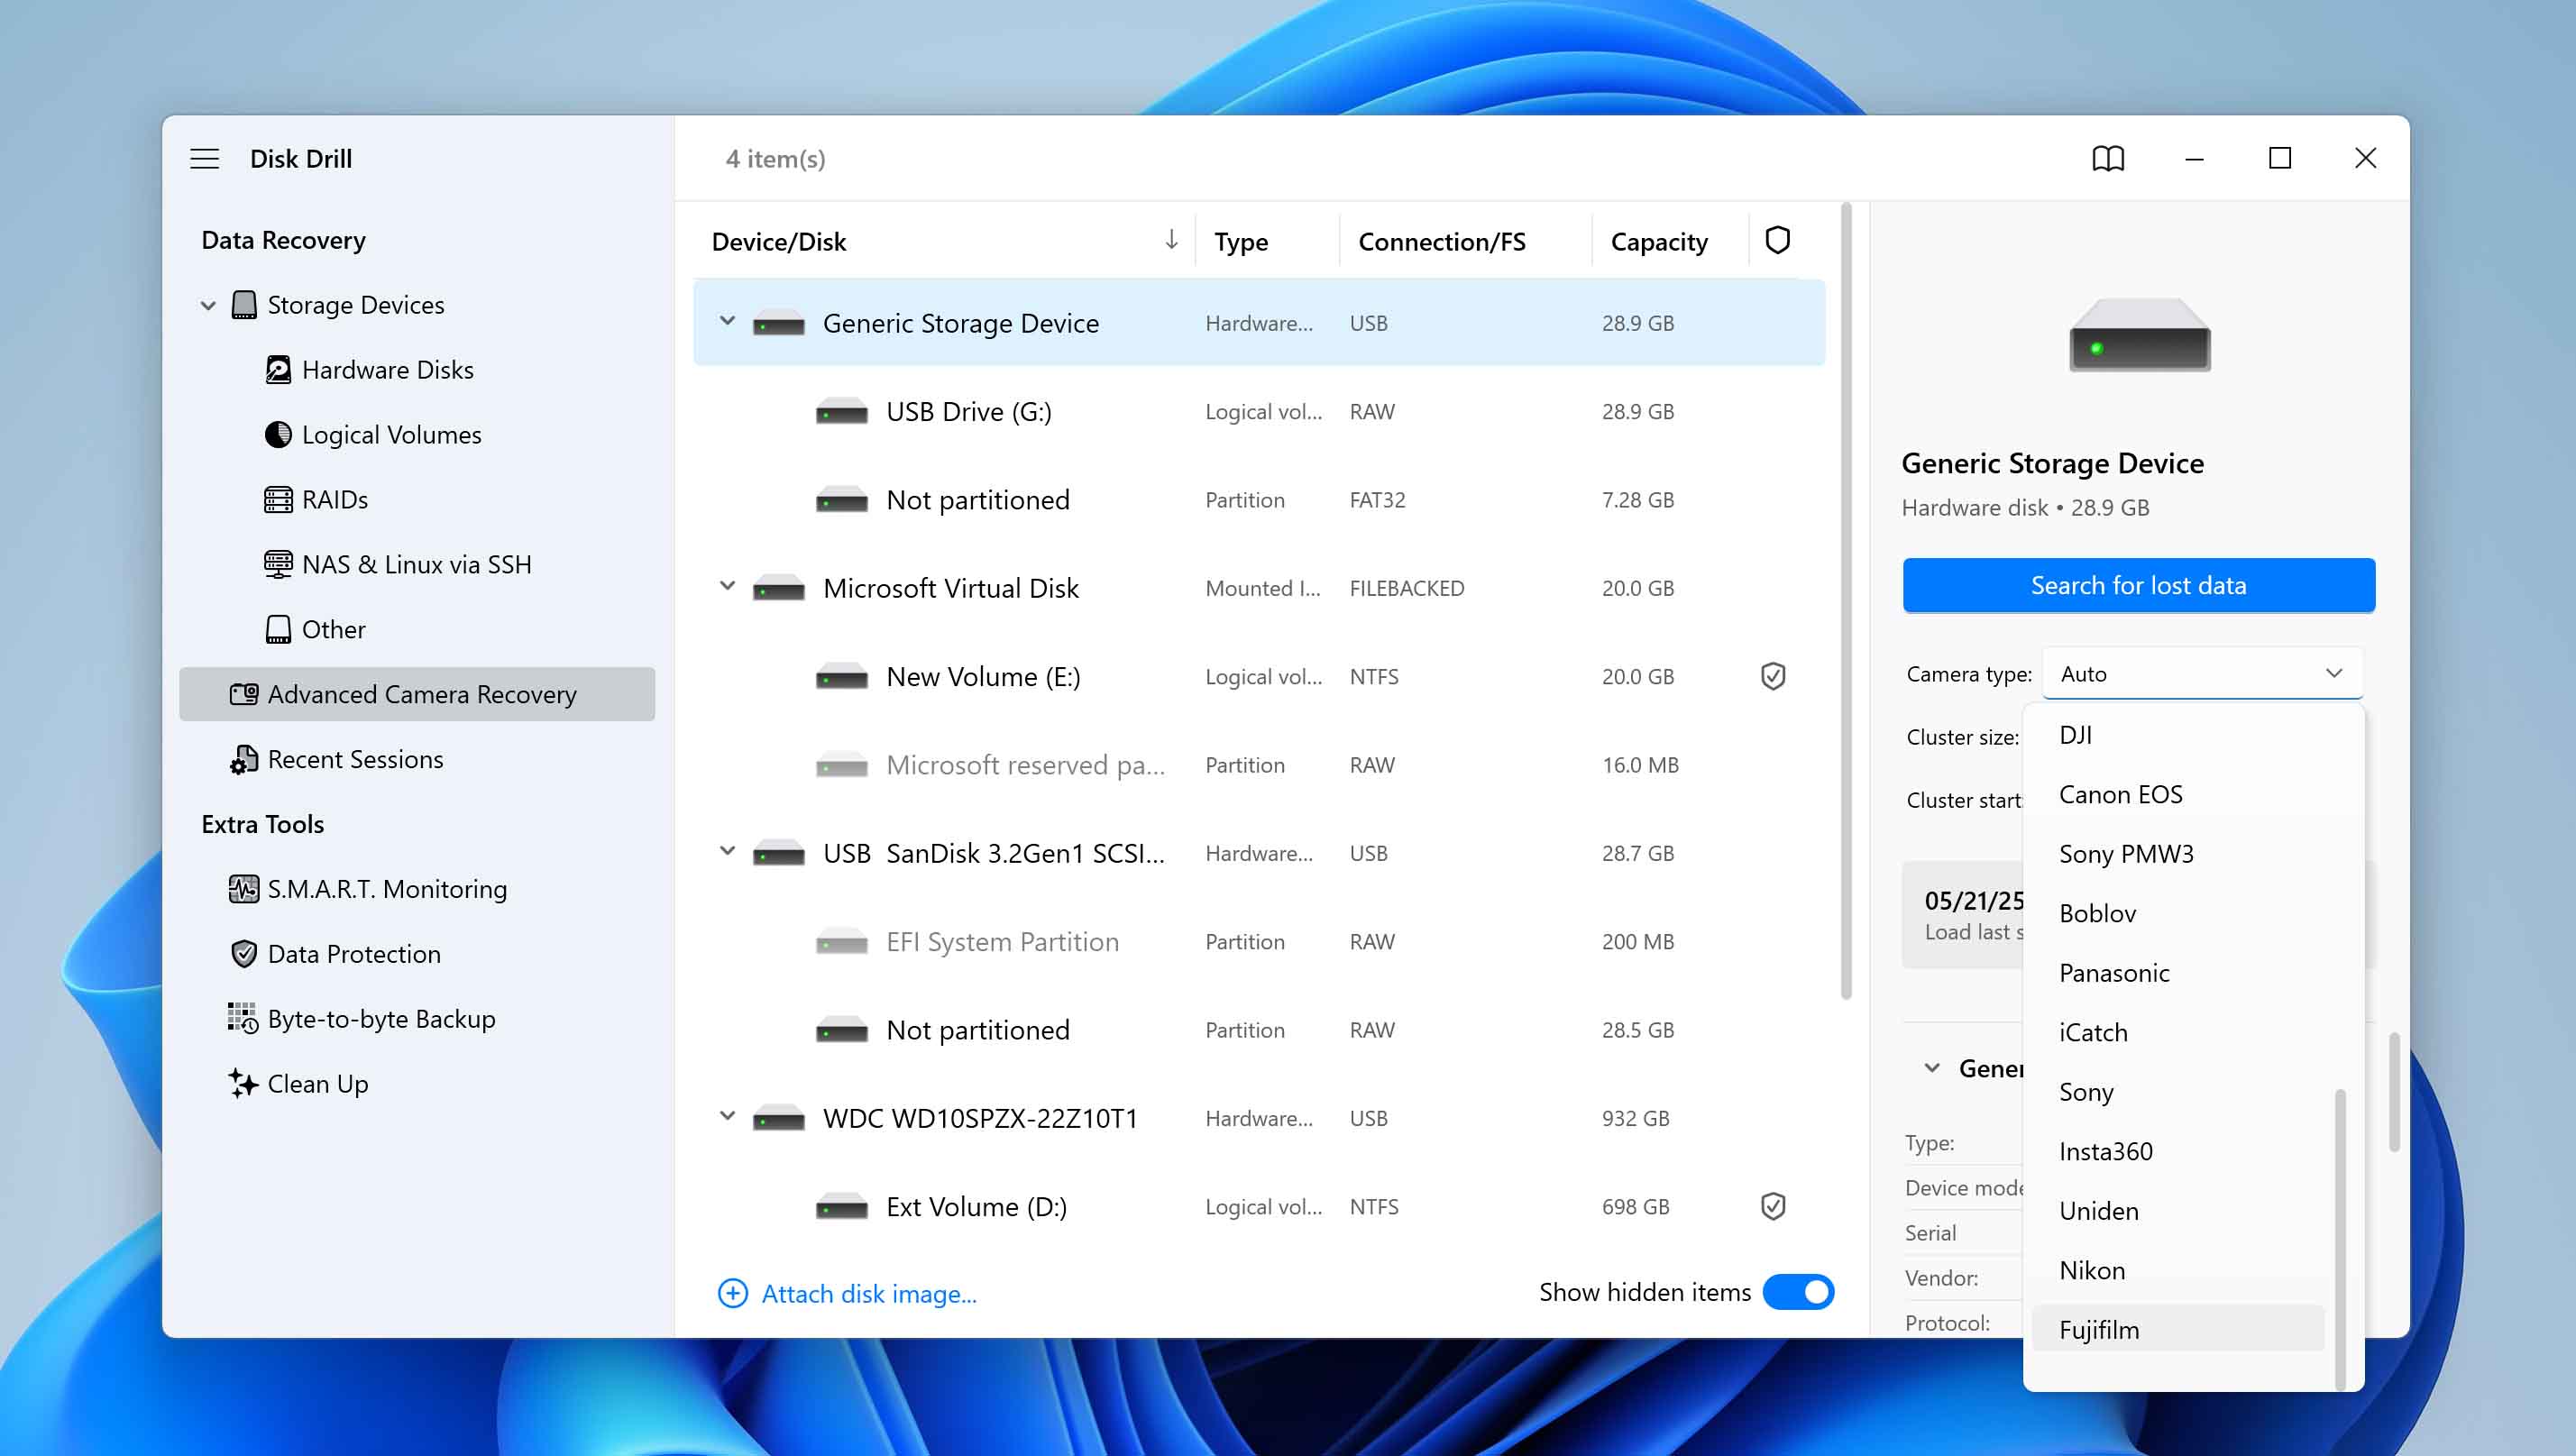
Task: Click the device list vertical scrollbar
Action: (x=1846, y=600)
